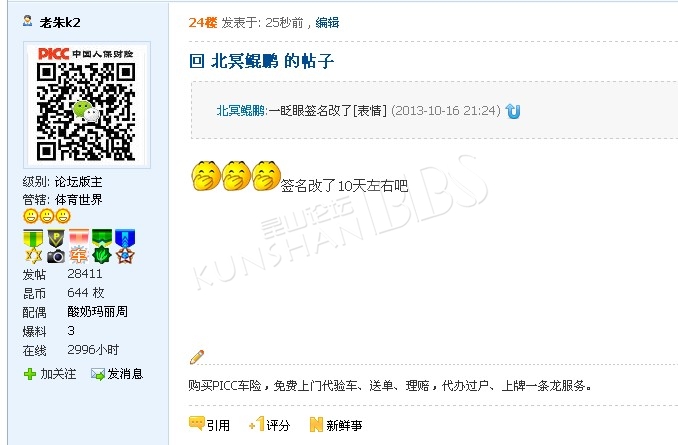Click the pencil edit icon above the signature

click(x=197, y=356)
